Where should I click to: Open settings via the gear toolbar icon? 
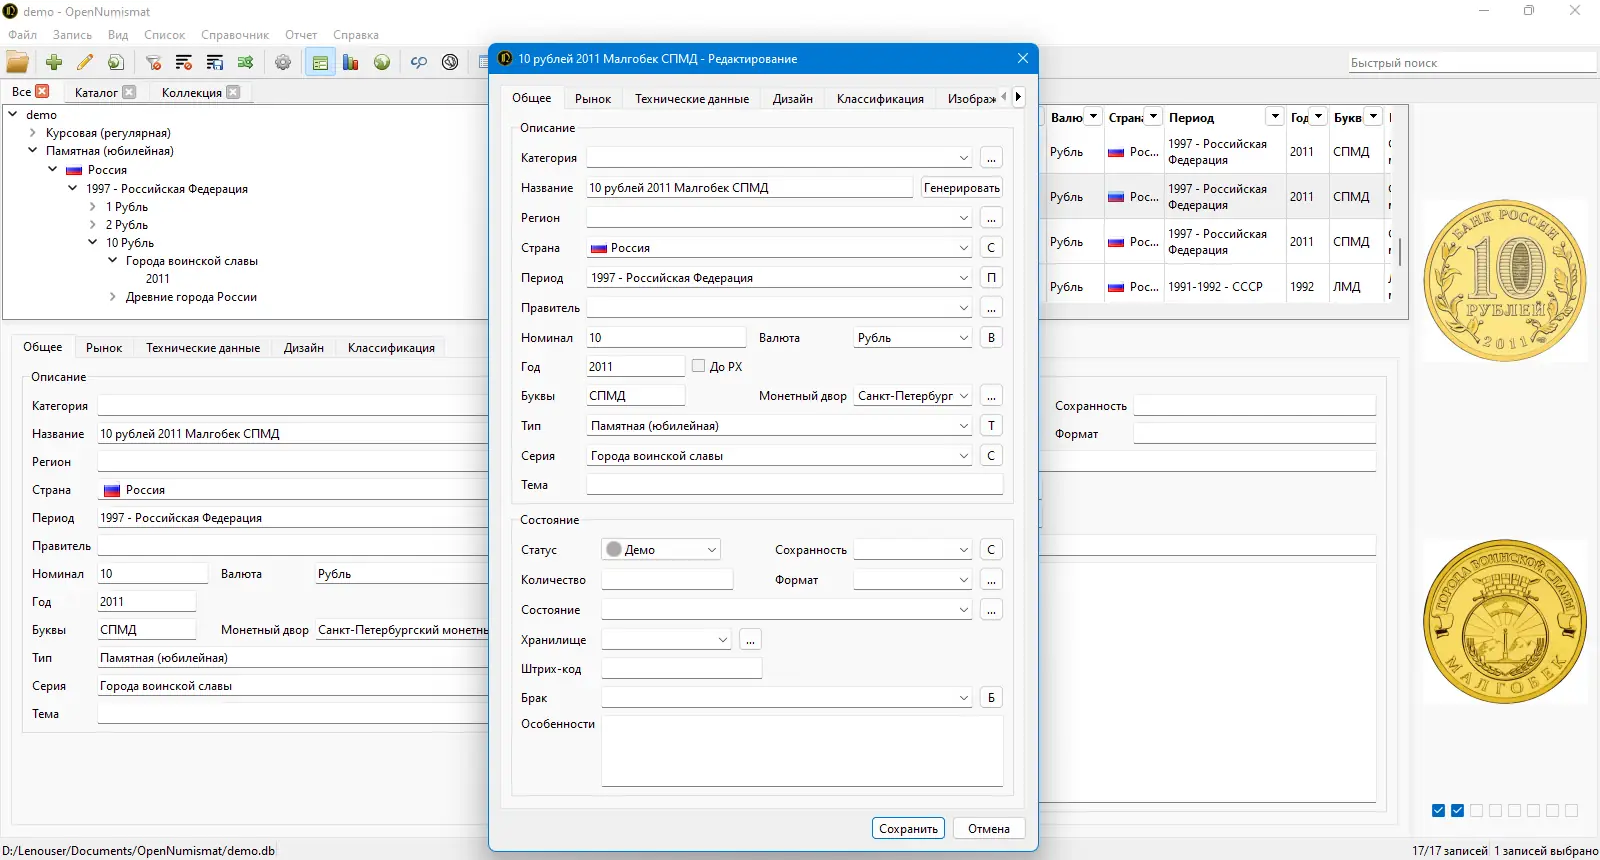(x=283, y=62)
